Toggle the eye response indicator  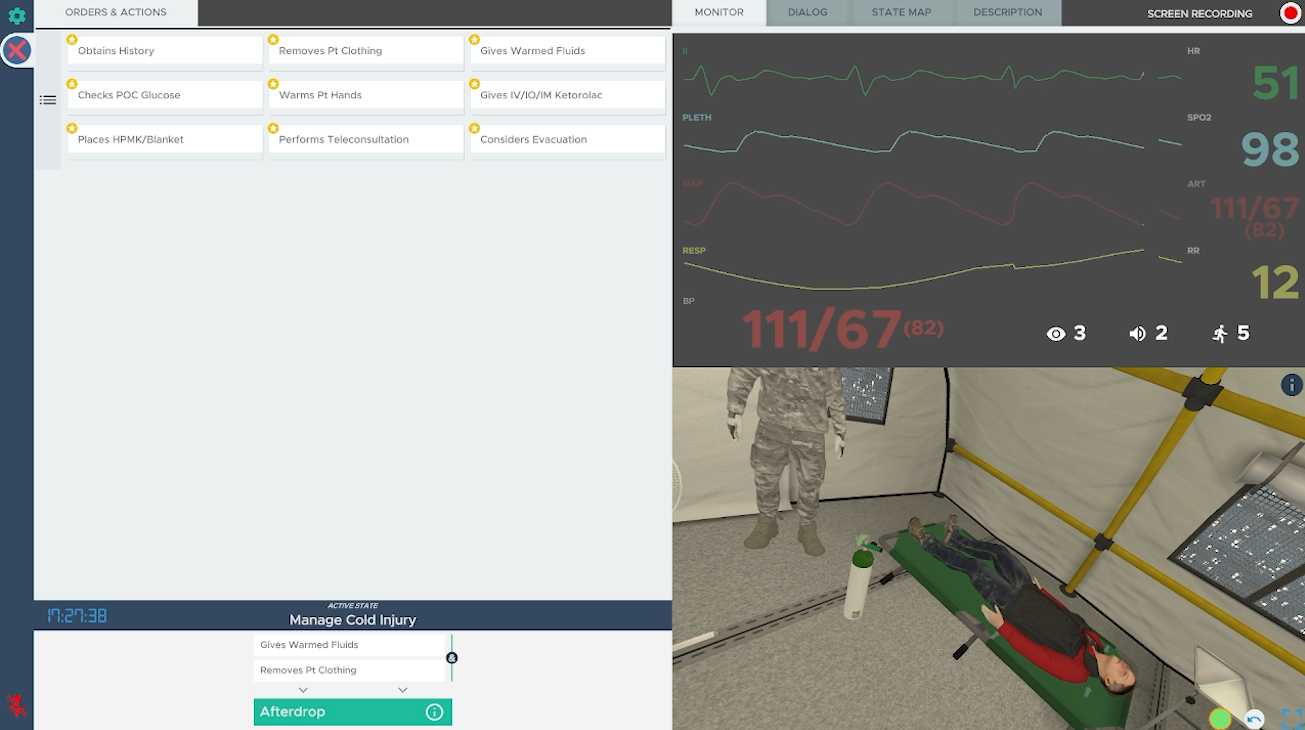pyautogui.click(x=1056, y=334)
